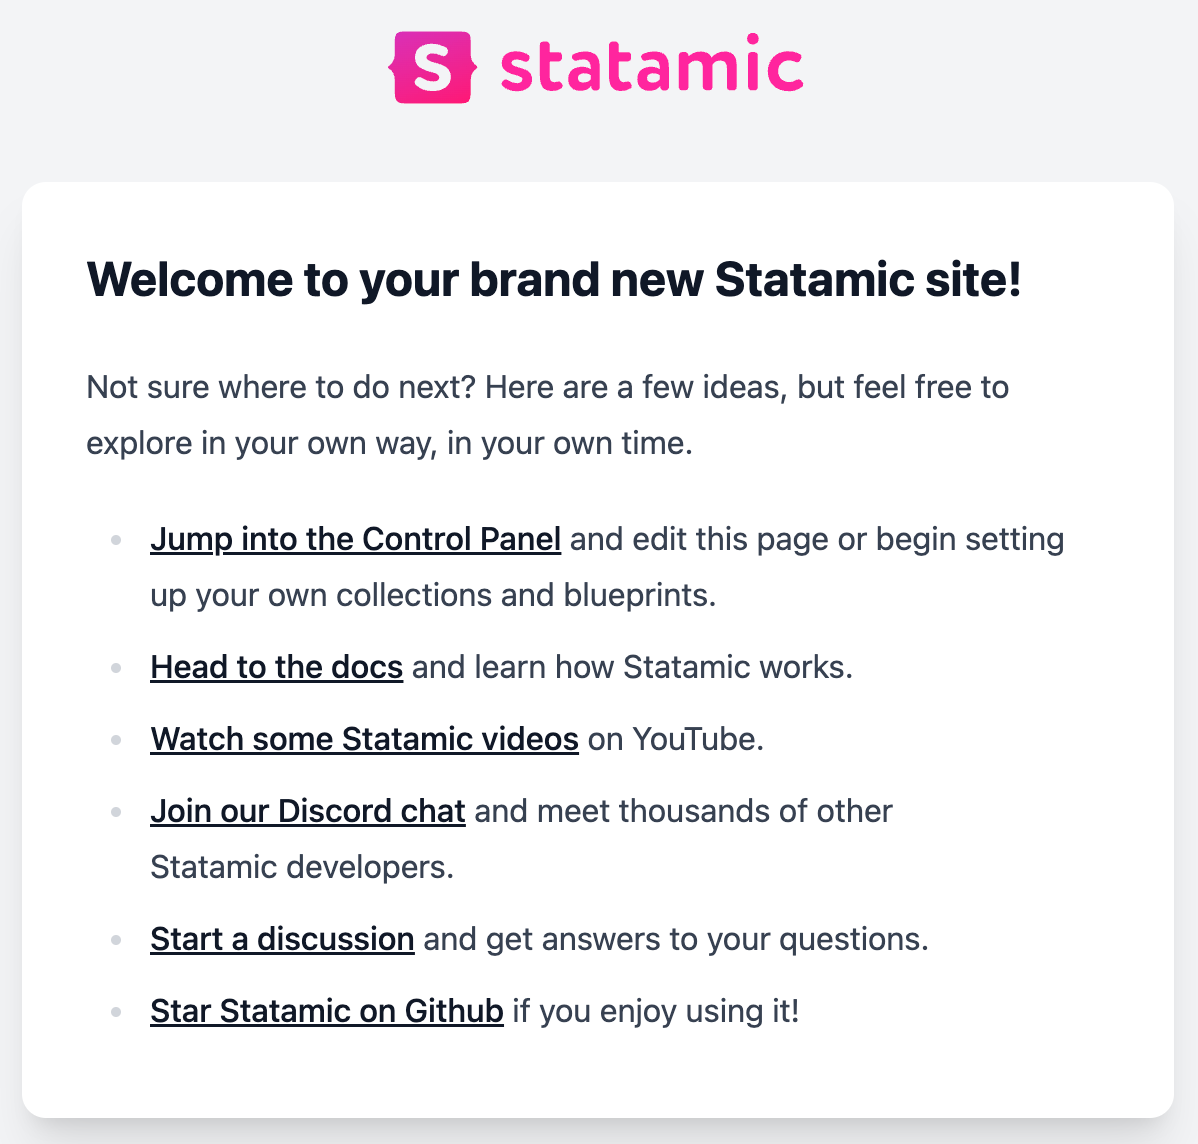Click the bullet dot beside Start a discussion
1198x1144 pixels.
click(117, 940)
